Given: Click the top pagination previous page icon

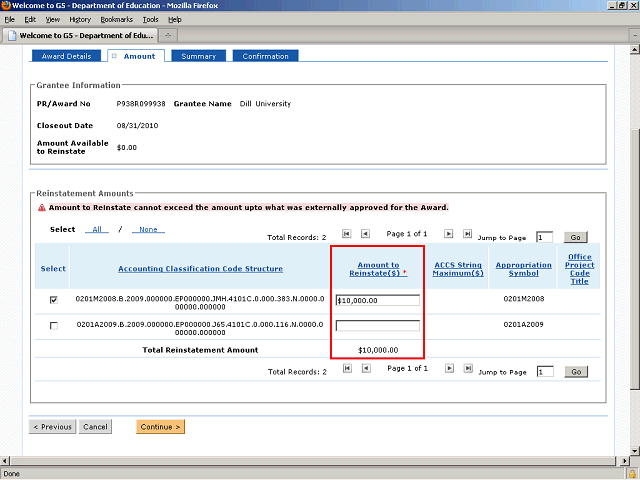Looking at the screenshot, I should 365,234.
